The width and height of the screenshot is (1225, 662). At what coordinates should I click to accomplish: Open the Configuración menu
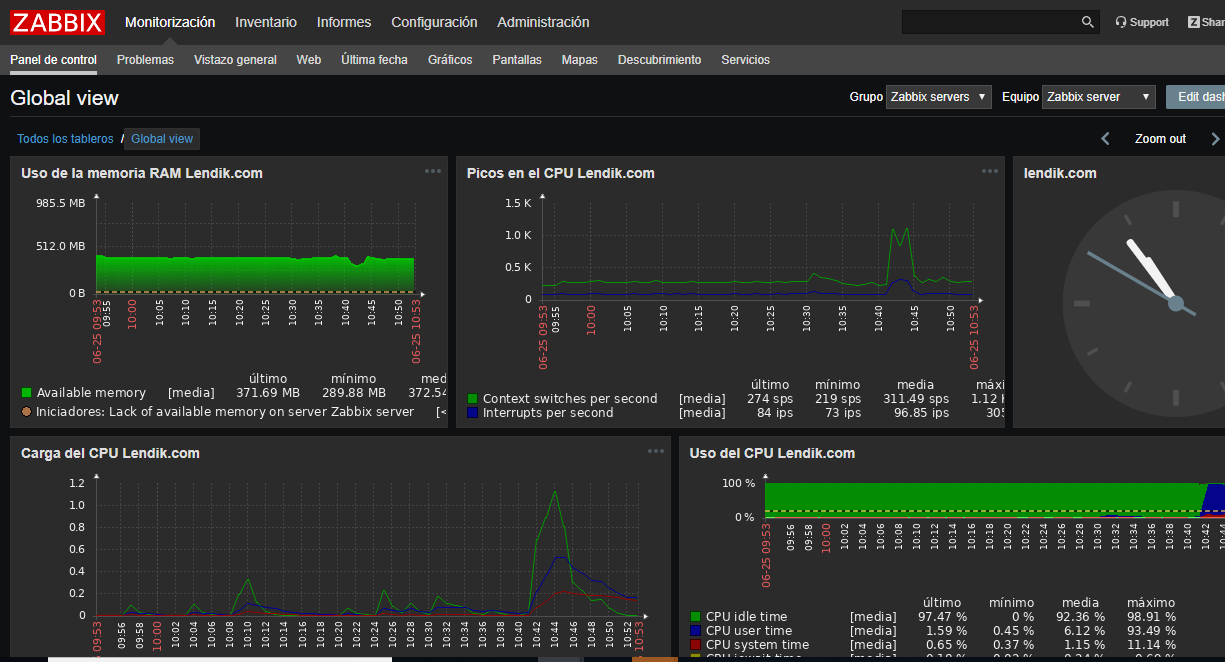tap(434, 22)
